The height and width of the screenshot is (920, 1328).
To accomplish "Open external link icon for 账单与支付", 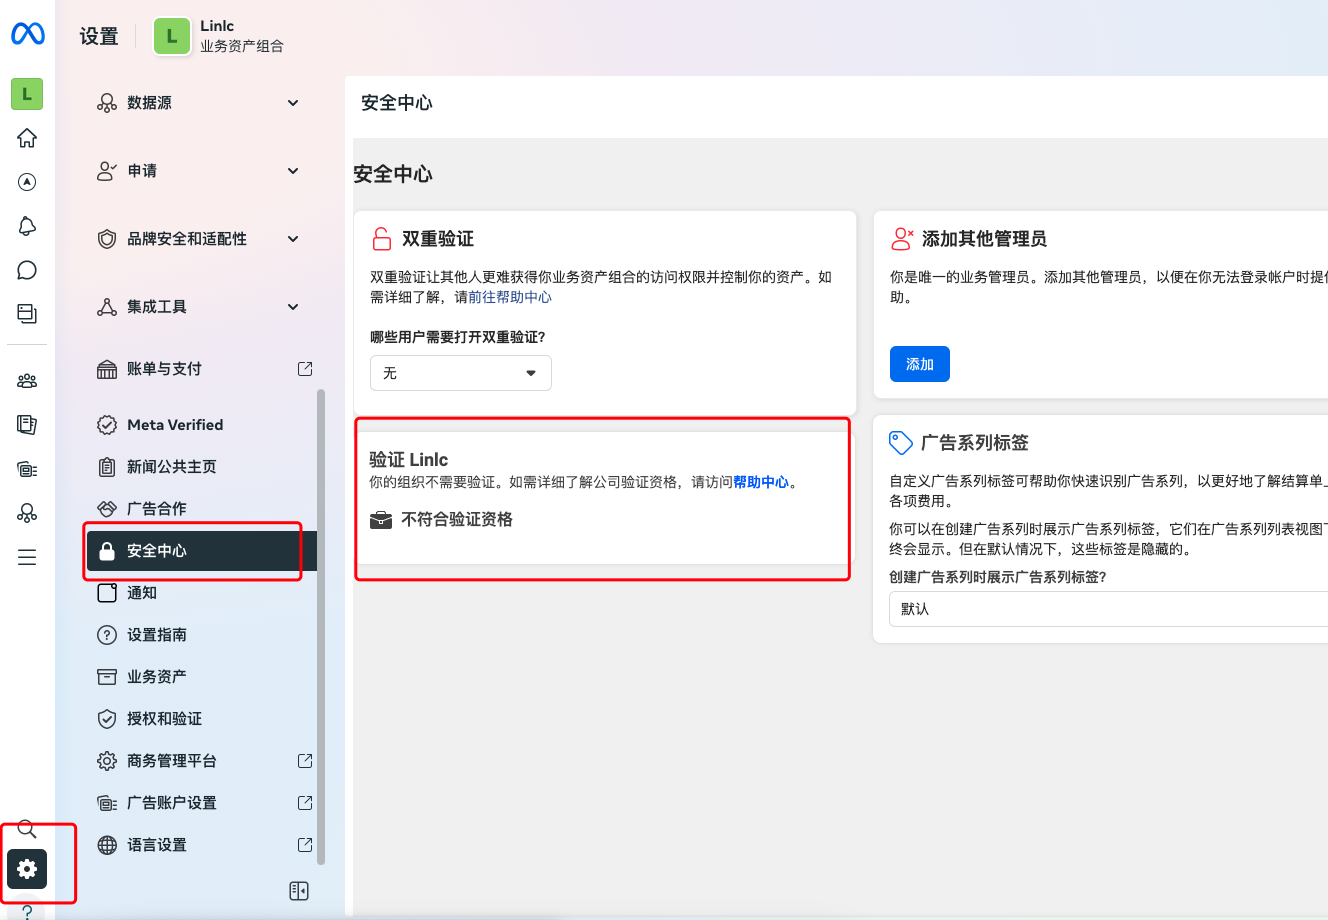I will tap(305, 369).
